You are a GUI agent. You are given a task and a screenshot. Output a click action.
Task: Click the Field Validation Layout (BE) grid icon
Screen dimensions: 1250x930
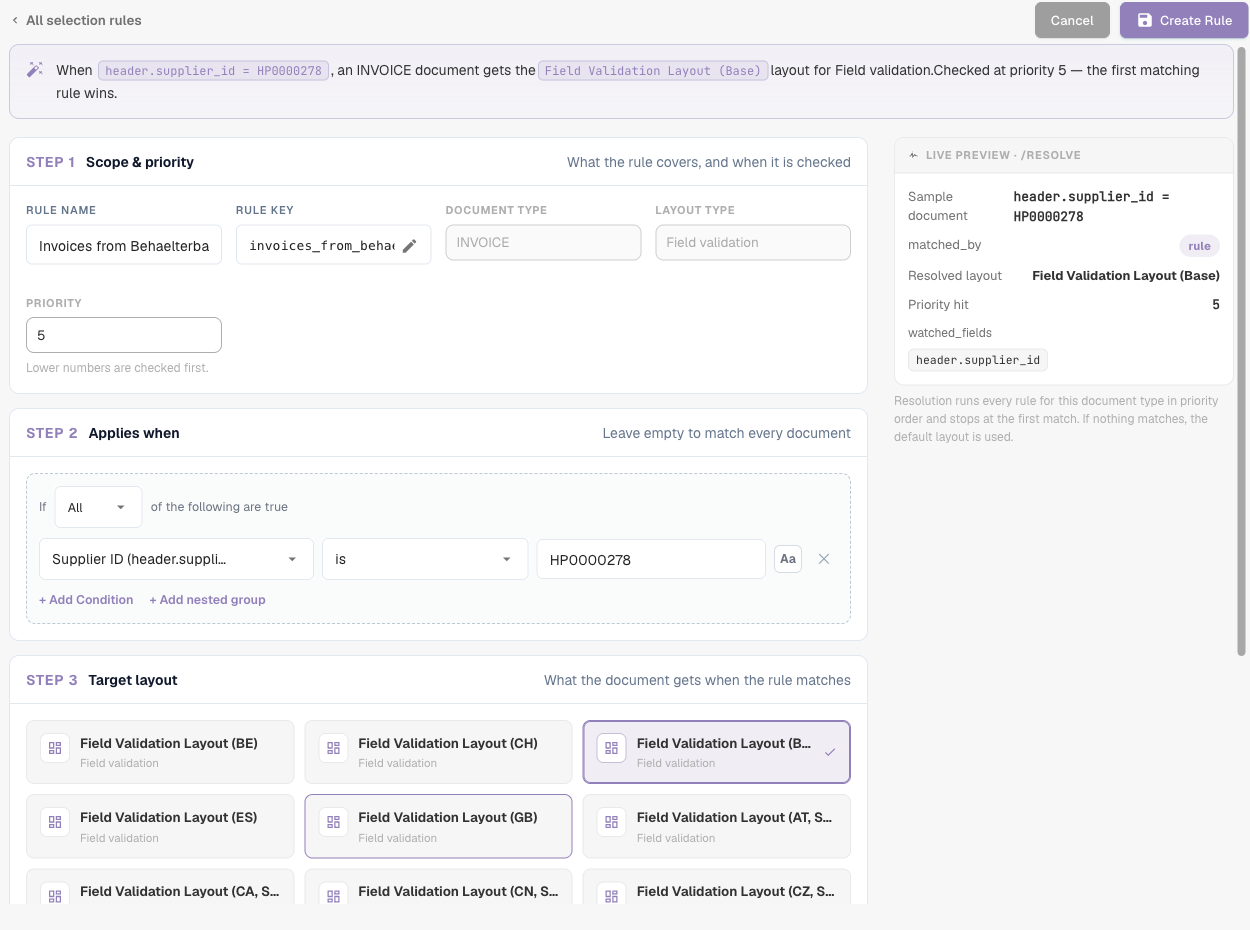55,747
